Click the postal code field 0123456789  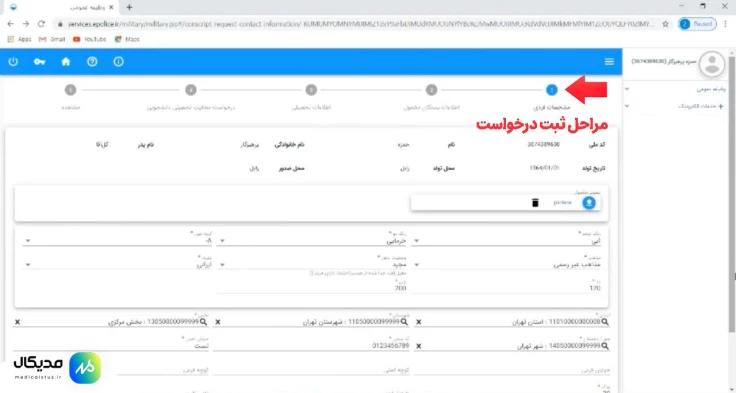311,345
